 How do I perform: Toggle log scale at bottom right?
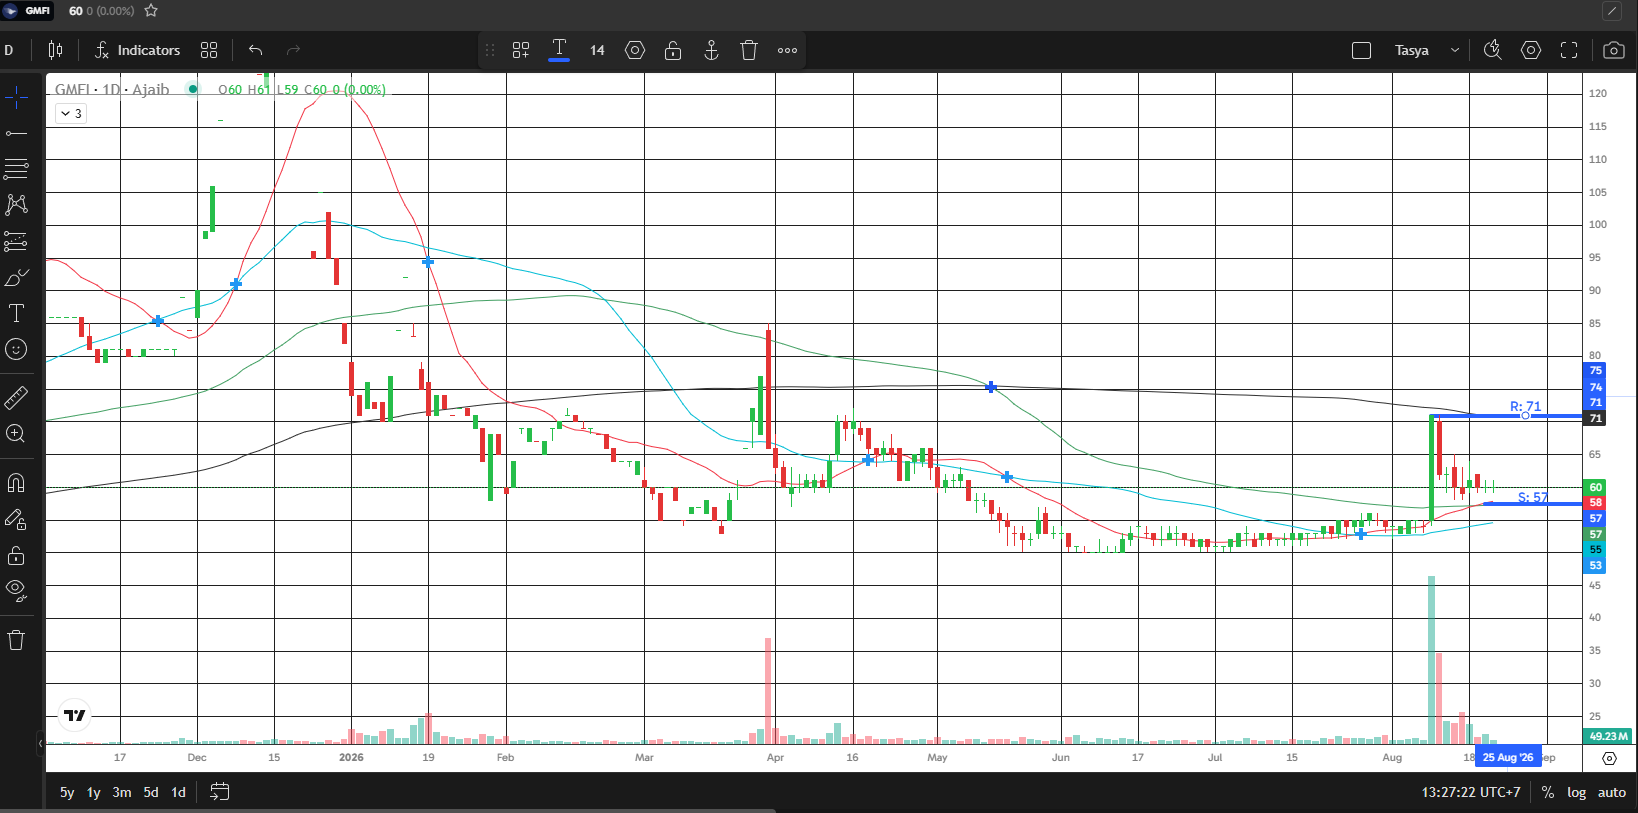[1577, 792]
